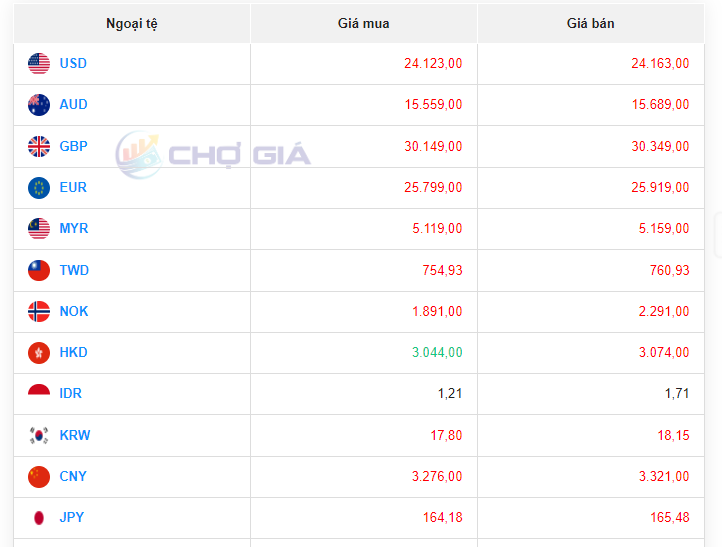Screen dimensions: 722x547
Task: Click the Chinese flag icon
Action: coord(39,477)
